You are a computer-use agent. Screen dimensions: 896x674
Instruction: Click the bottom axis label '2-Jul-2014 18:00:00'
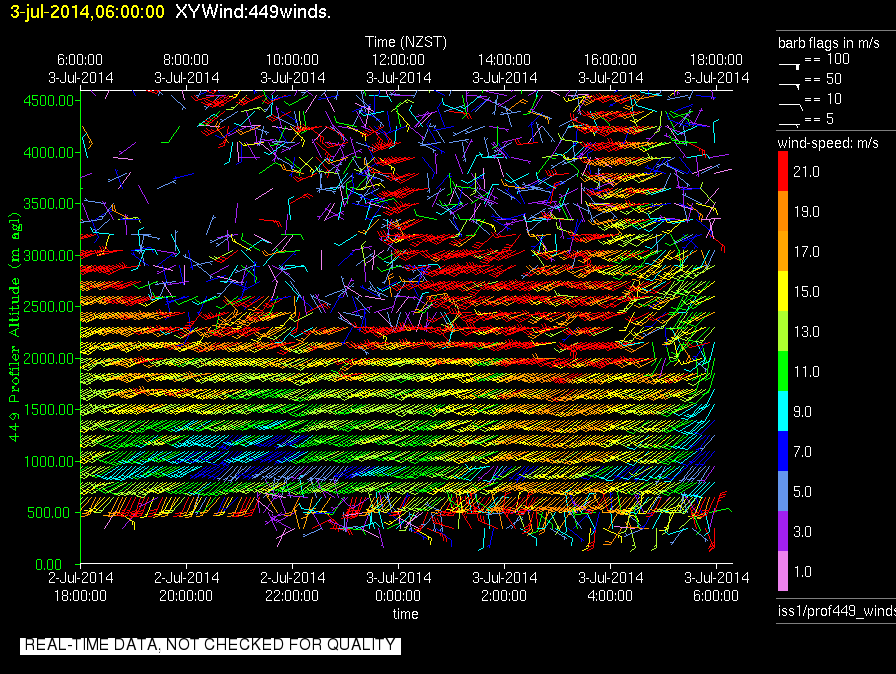click(x=80, y=587)
